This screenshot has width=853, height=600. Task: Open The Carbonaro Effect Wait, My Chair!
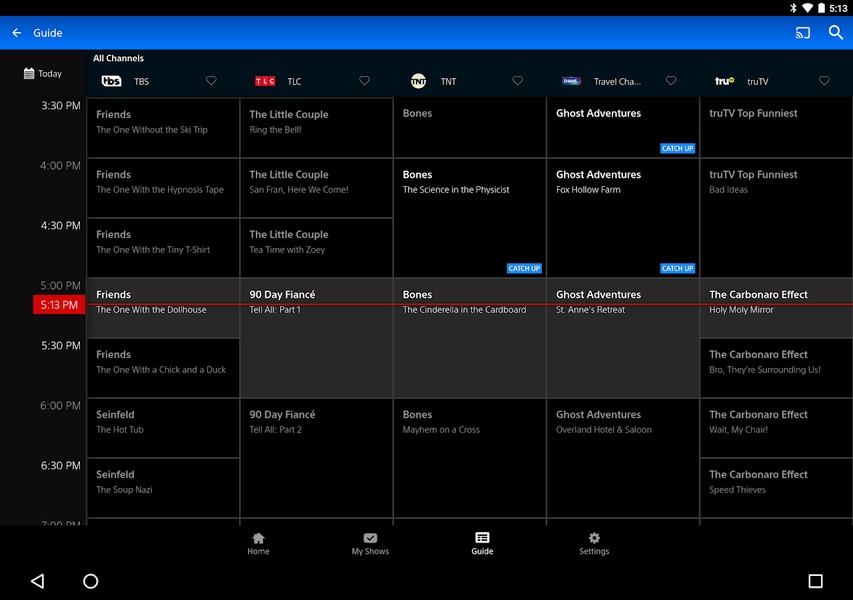(x=776, y=428)
